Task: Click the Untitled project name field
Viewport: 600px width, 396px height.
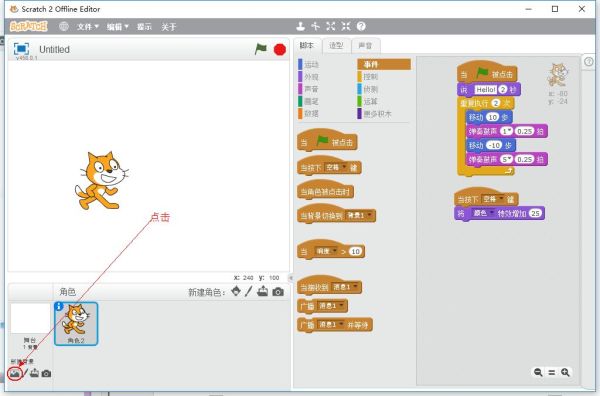Action: pos(55,49)
